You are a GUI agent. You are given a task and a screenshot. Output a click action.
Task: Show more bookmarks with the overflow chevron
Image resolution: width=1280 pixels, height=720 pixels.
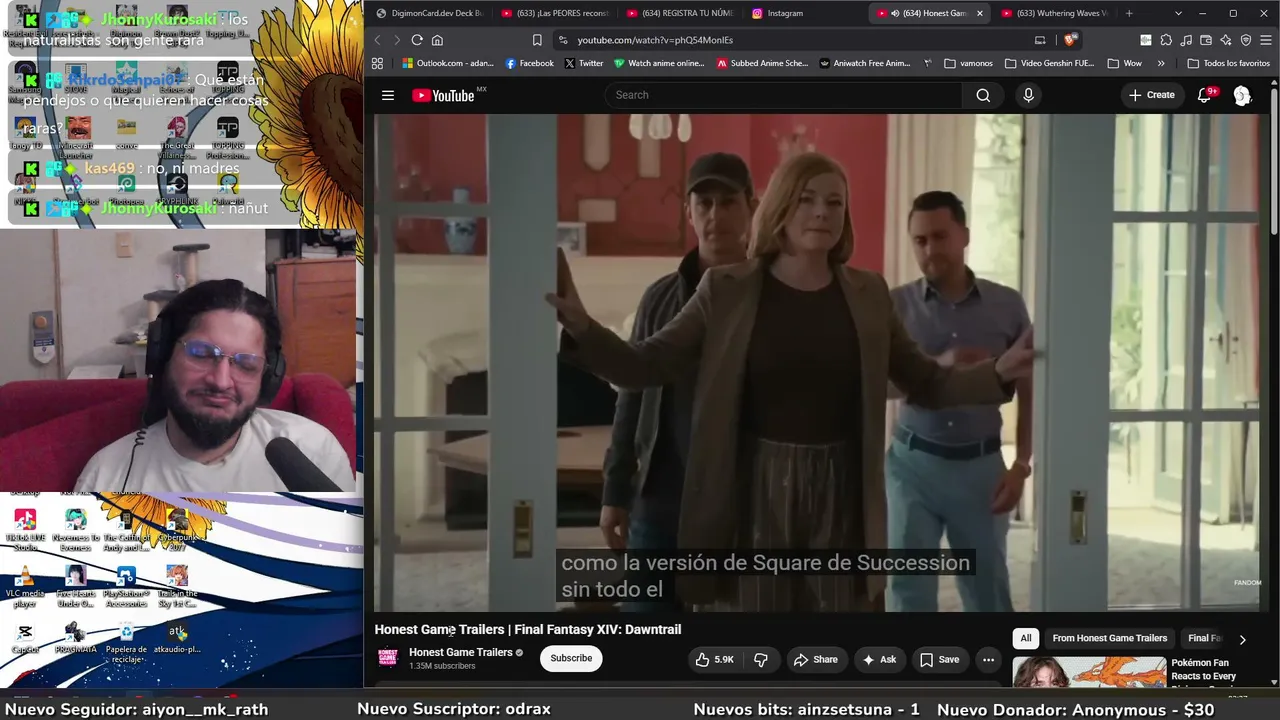tap(1161, 63)
